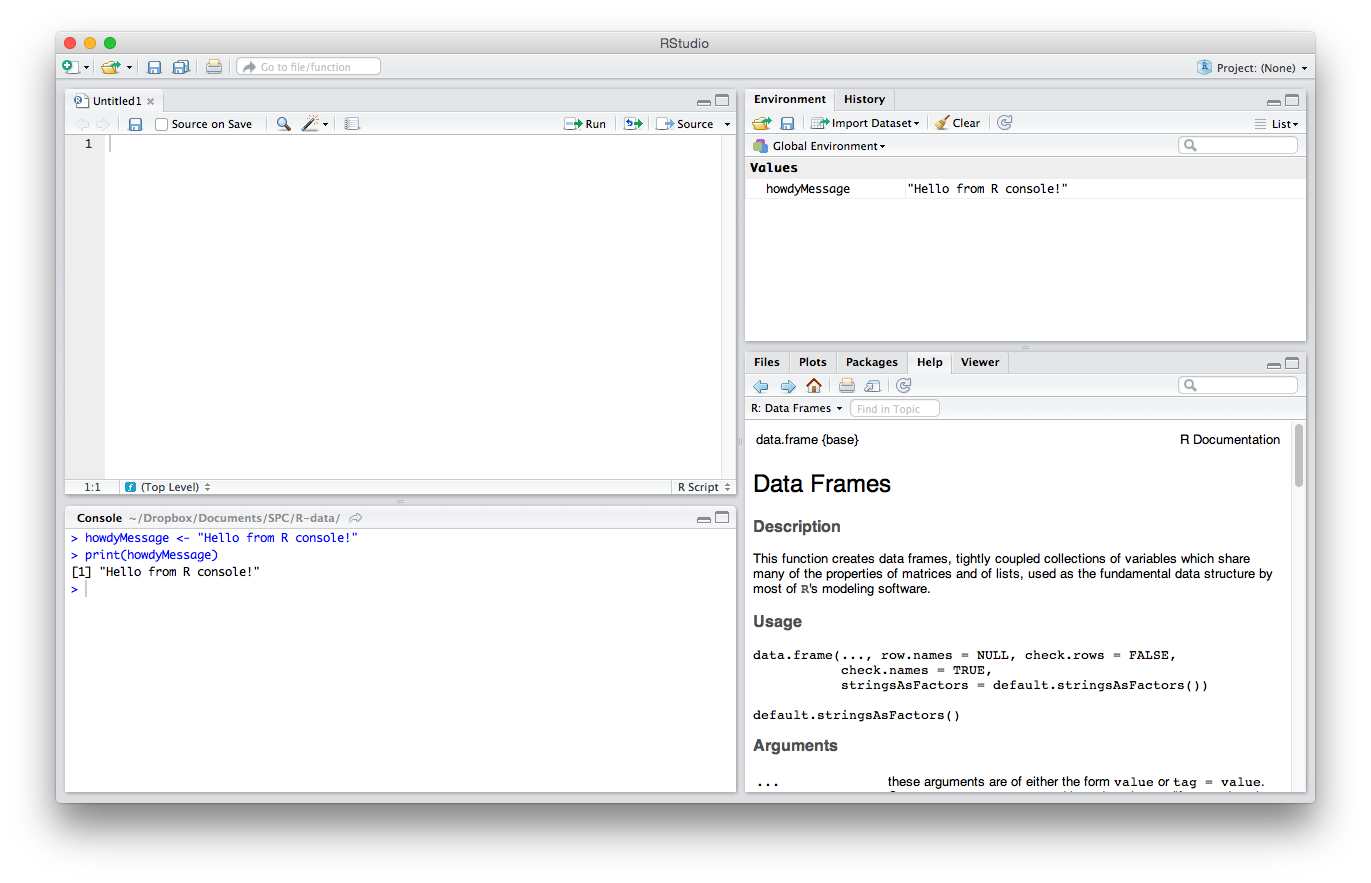Maximize the source editor pane

722,101
